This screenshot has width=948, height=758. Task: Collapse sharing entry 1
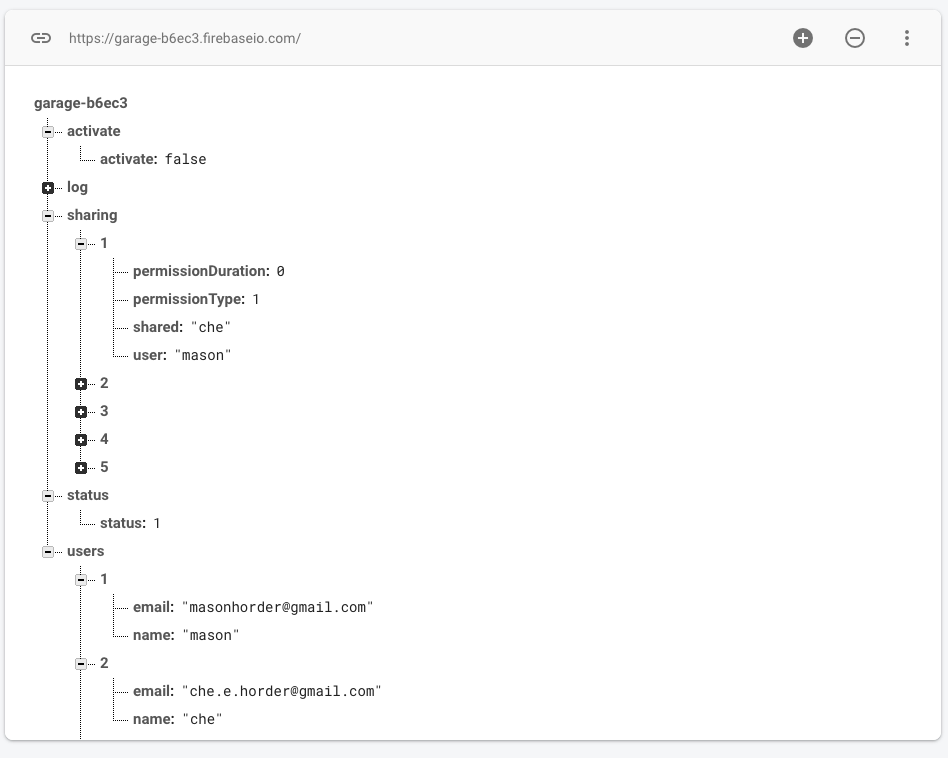[80, 244]
